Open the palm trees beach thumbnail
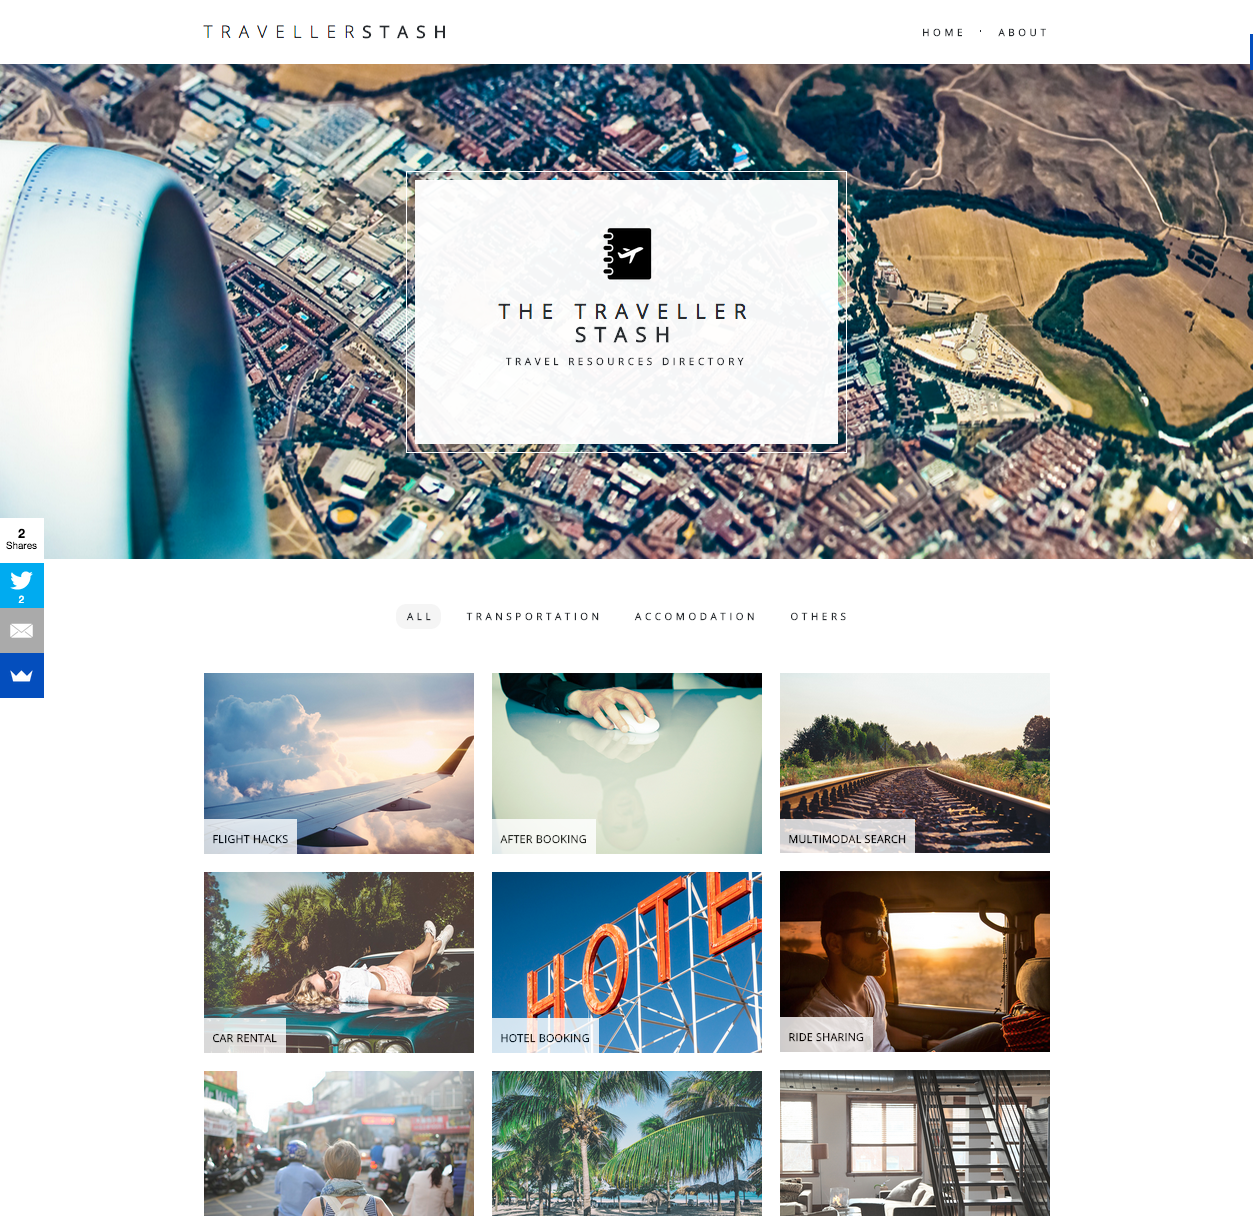The width and height of the screenshot is (1253, 1216). click(627, 1144)
